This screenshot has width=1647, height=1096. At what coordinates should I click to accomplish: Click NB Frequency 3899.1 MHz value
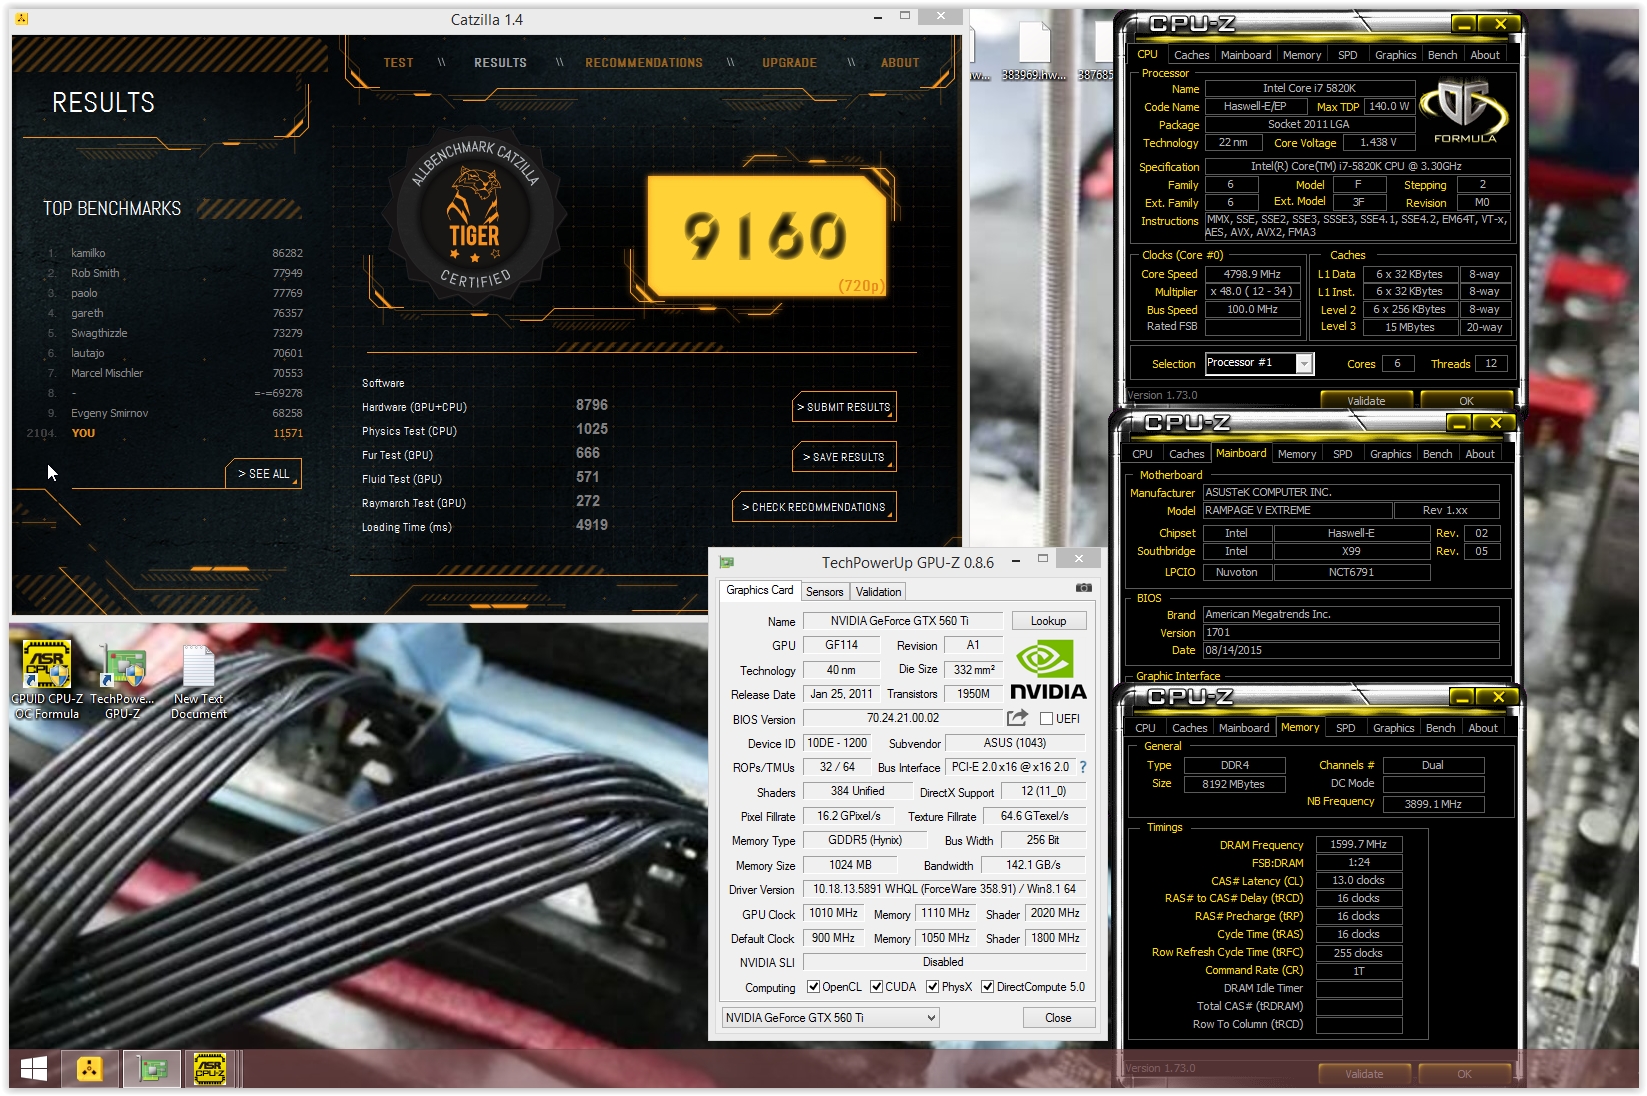[1433, 803]
